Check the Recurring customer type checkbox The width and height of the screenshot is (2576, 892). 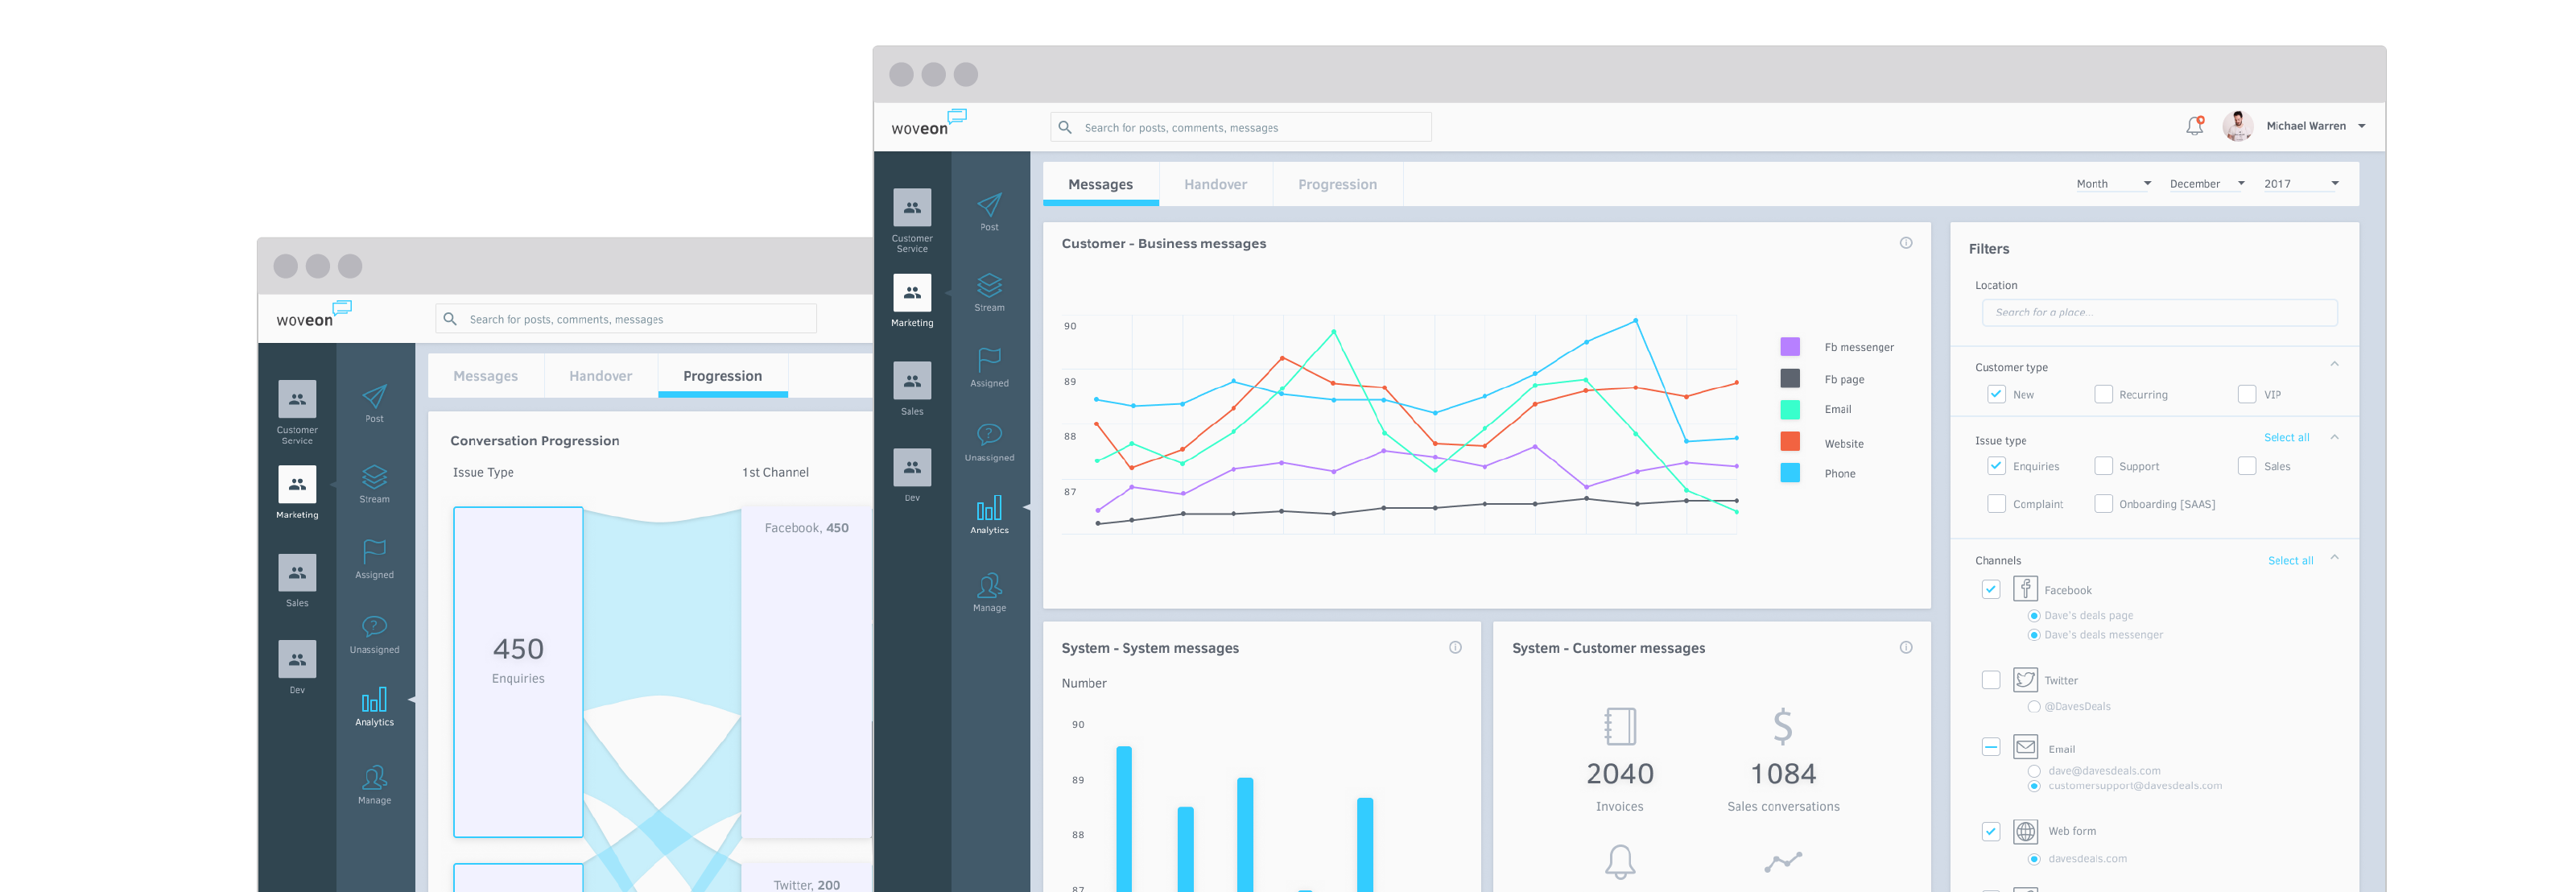click(2103, 394)
